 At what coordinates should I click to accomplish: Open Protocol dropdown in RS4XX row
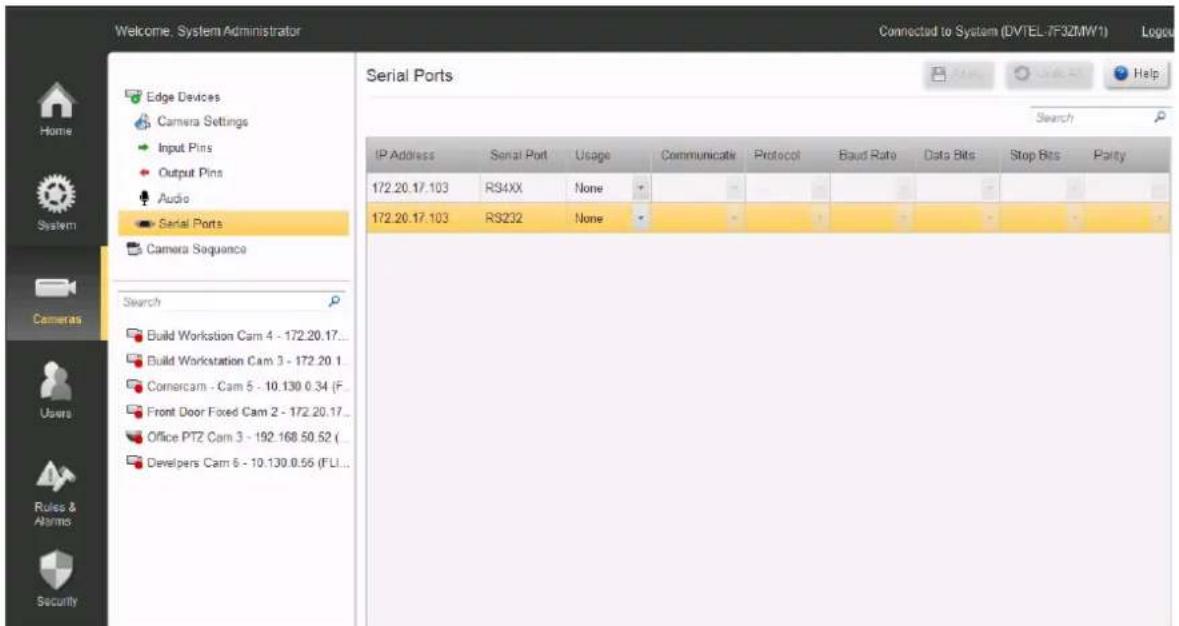[820, 188]
